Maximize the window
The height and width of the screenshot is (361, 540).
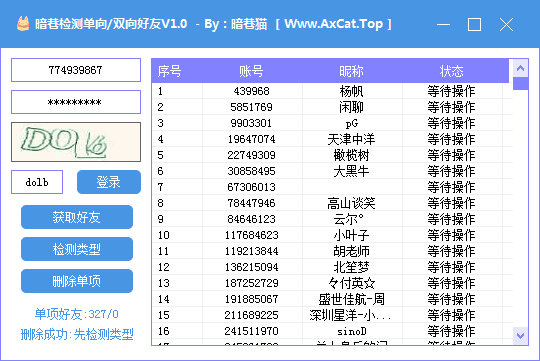tap(474, 24)
